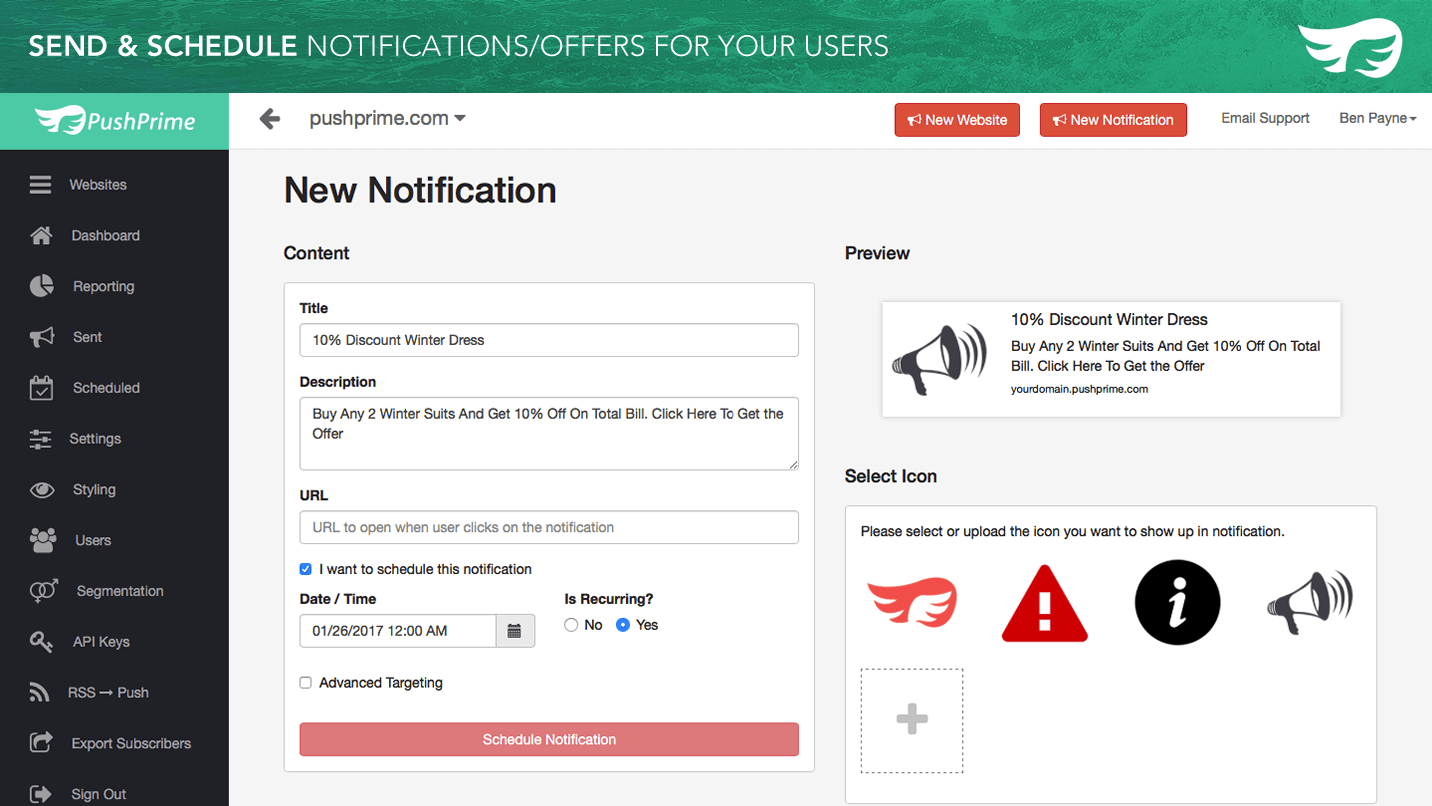
Task: Click the Styling label in the sidebar
Action: coord(94,490)
